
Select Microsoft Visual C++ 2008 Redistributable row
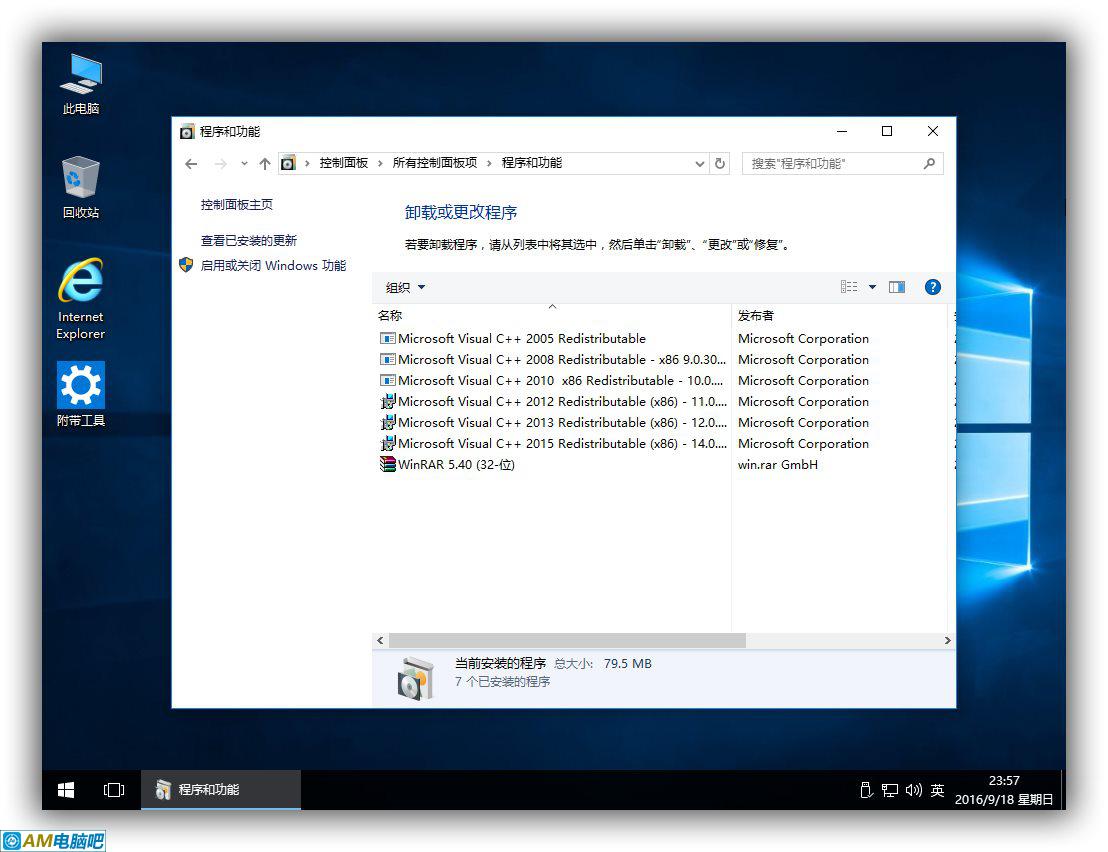click(552, 360)
